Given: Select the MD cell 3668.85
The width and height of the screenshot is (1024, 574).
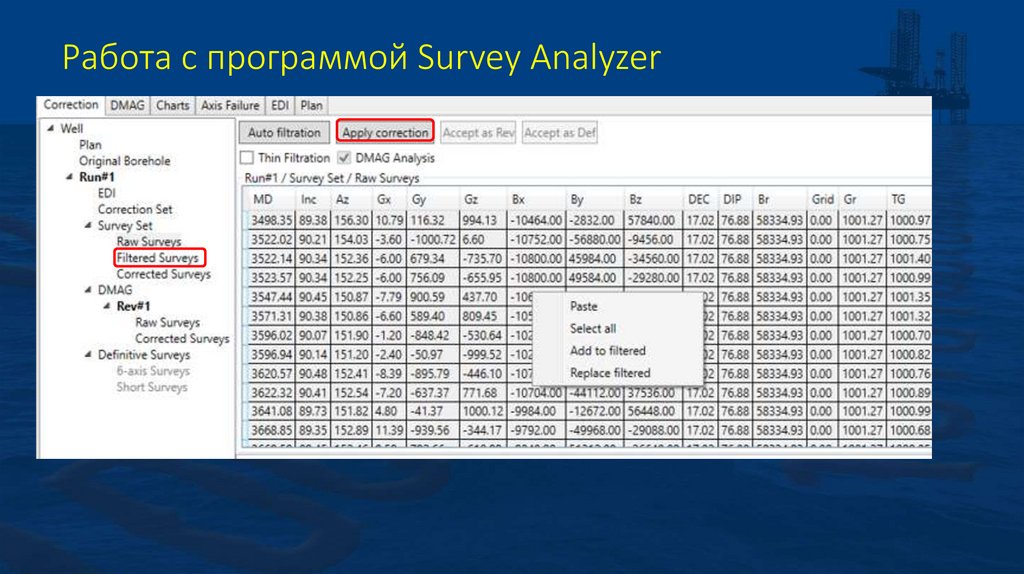Looking at the screenshot, I should point(272,431).
